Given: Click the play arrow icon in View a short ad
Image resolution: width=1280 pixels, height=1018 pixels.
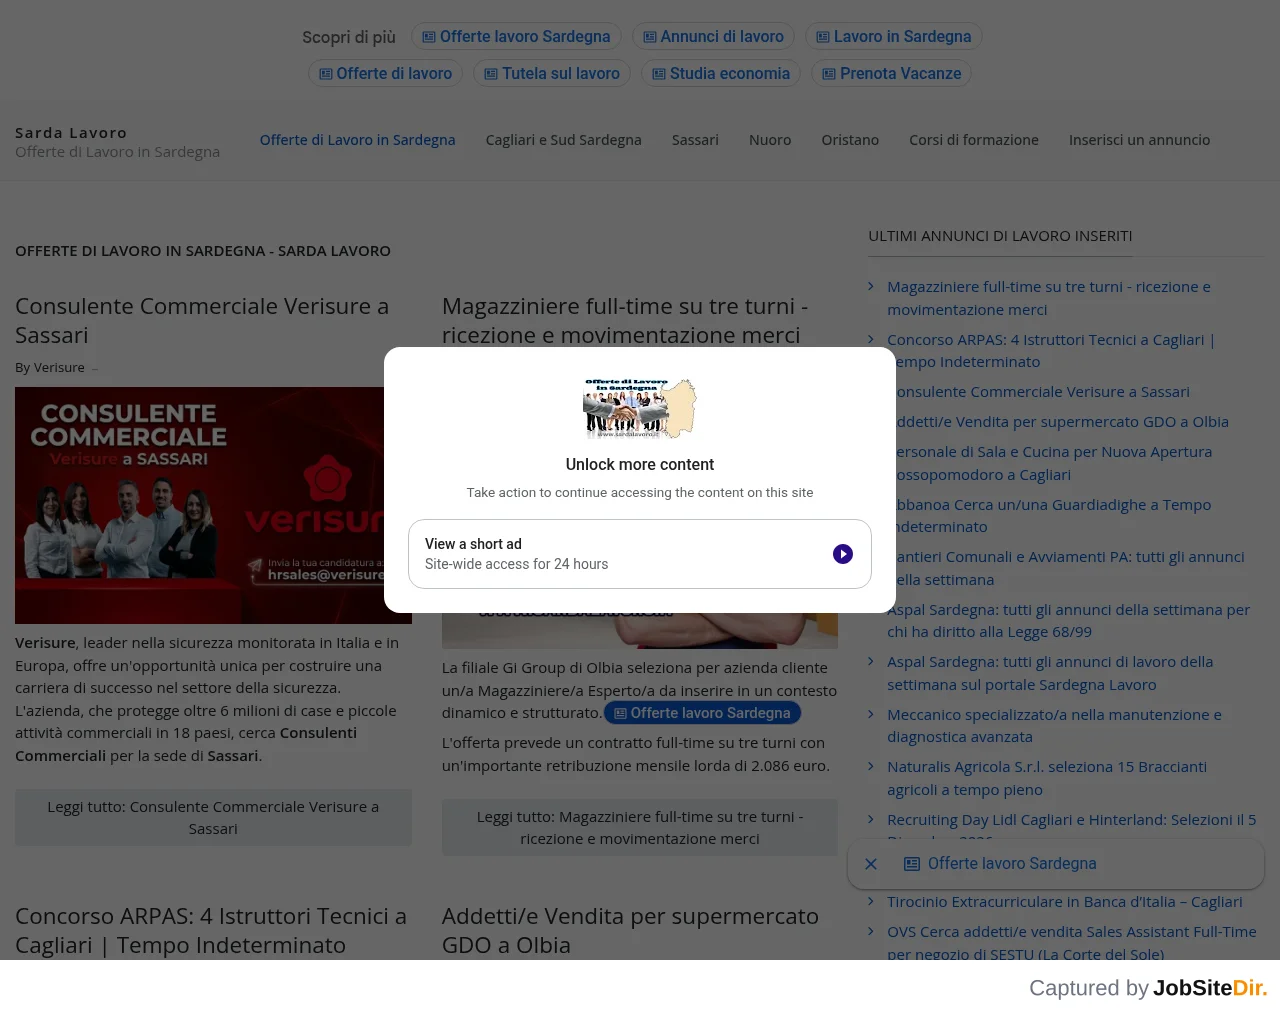Looking at the screenshot, I should point(843,554).
